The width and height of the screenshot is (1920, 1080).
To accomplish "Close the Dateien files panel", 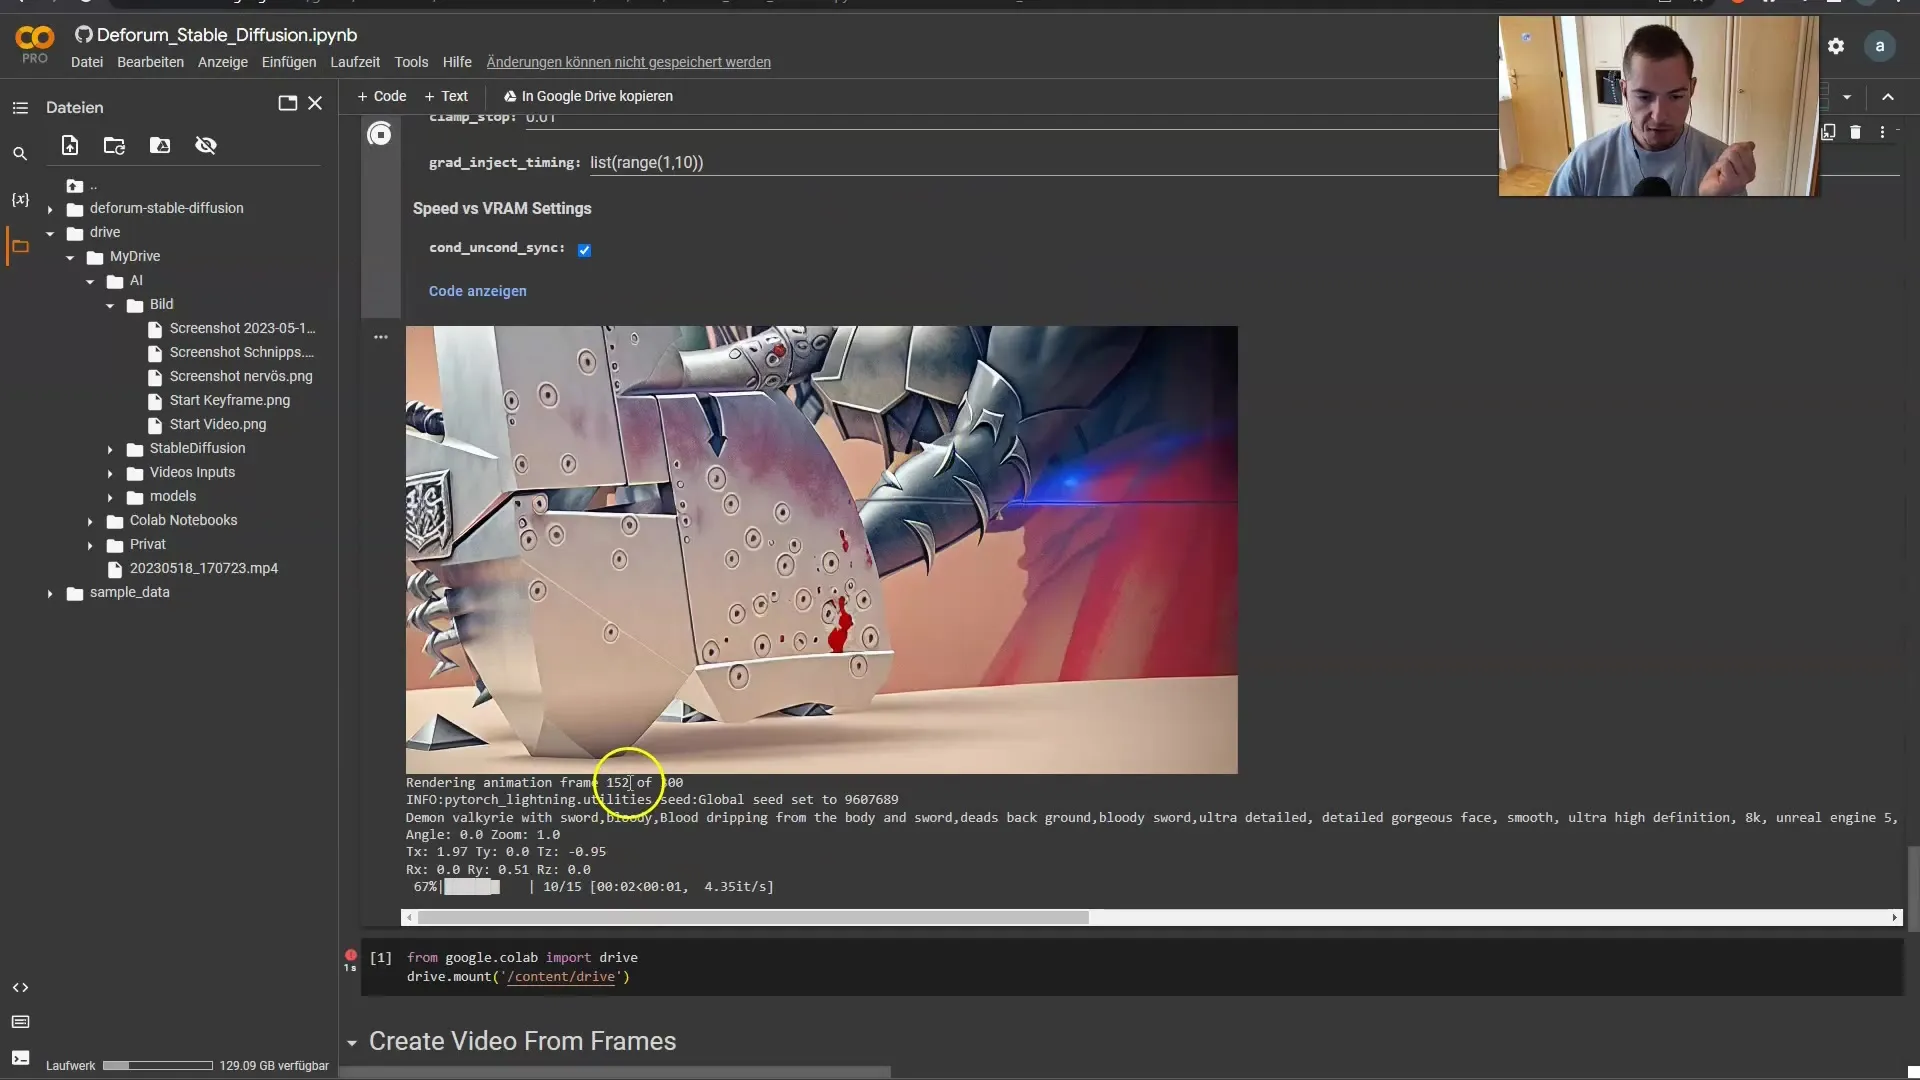I will 315,103.
